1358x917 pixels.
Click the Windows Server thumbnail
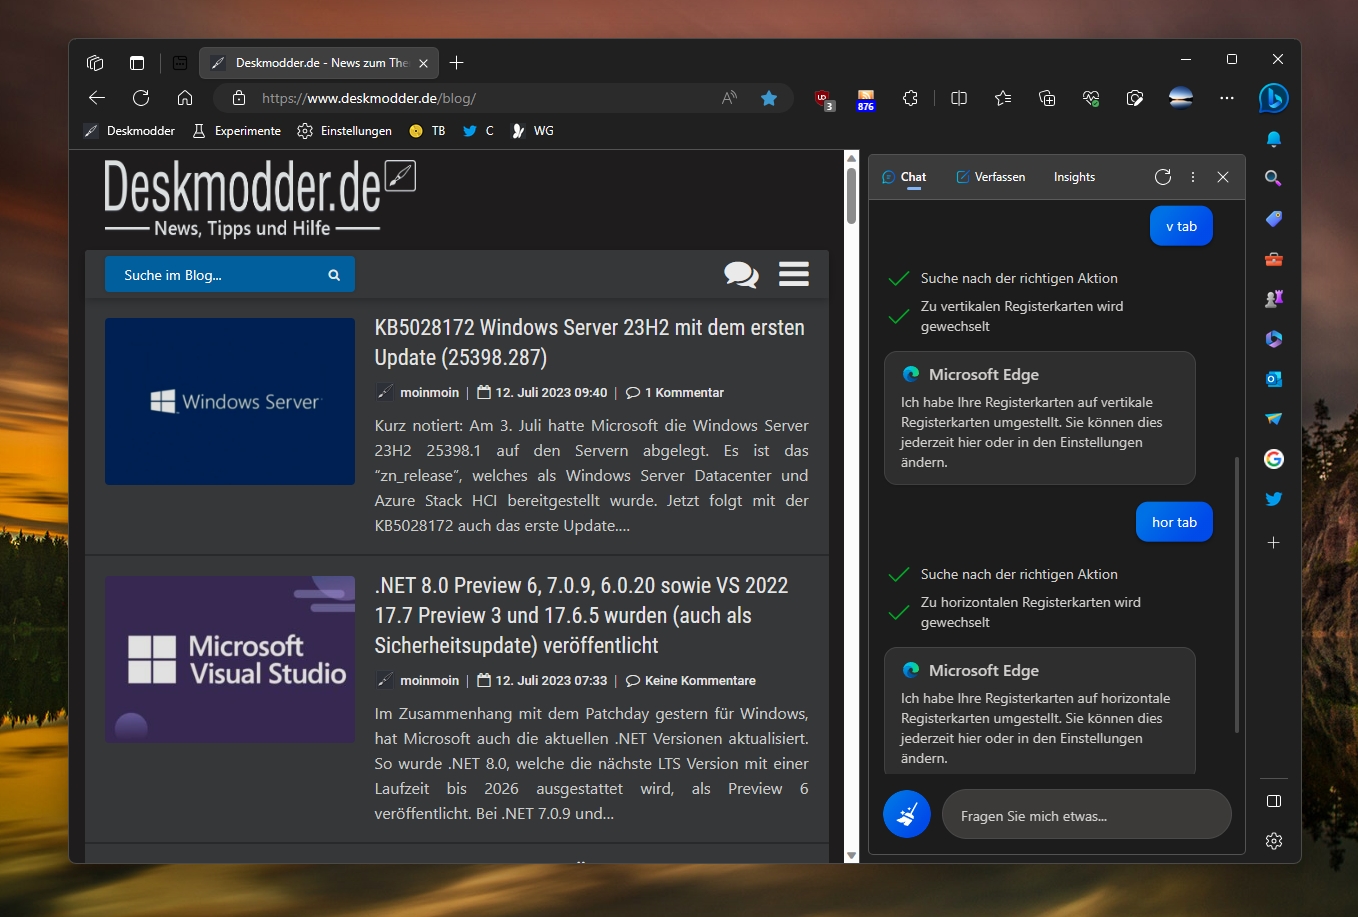coord(230,401)
